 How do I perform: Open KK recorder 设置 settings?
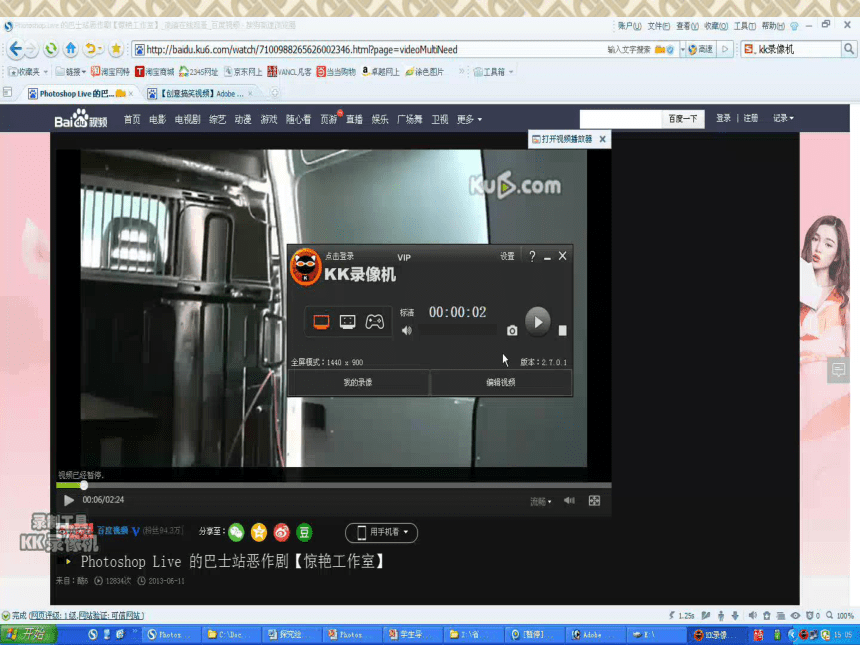[x=507, y=256]
